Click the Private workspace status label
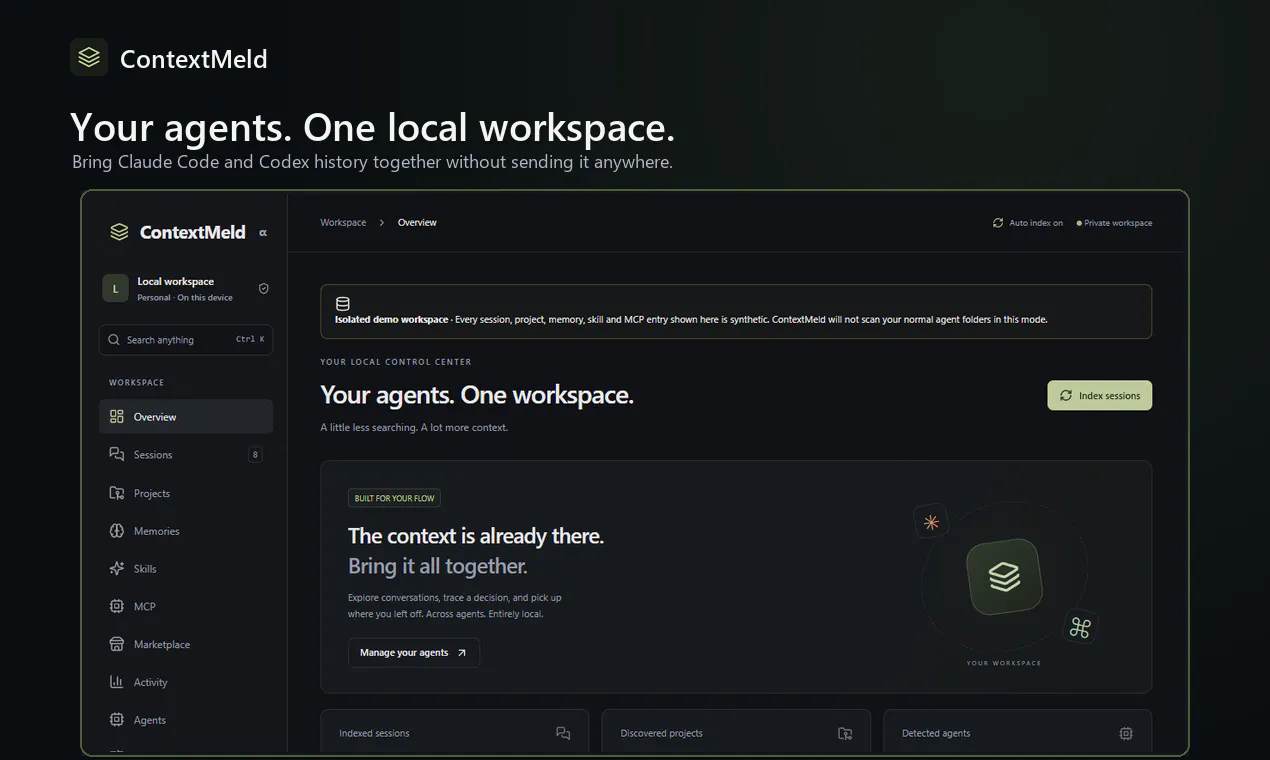This screenshot has width=1270, height=760. click(1114, 223)
